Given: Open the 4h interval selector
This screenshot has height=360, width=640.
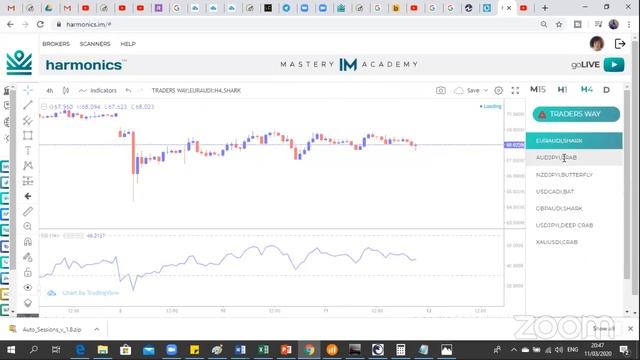Looking at the screenshot, I should pyautogui.click(x=50, y=91).
